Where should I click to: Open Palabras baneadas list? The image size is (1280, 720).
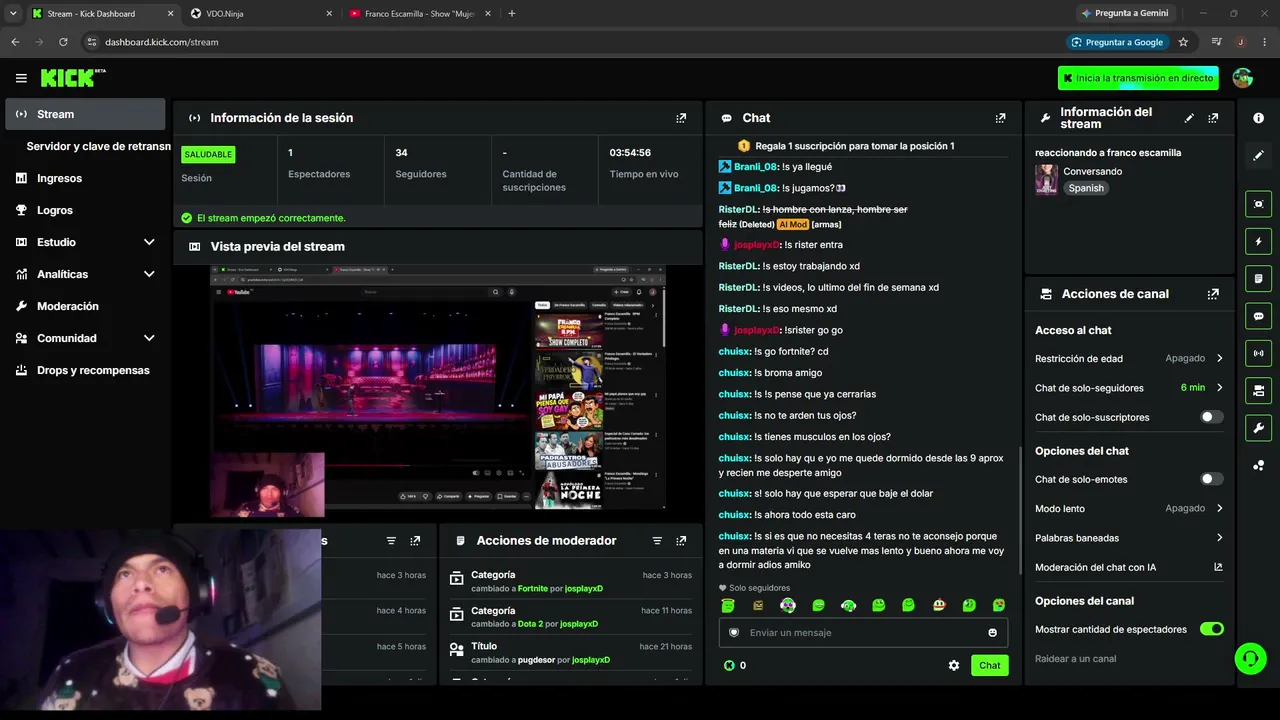1129,538
